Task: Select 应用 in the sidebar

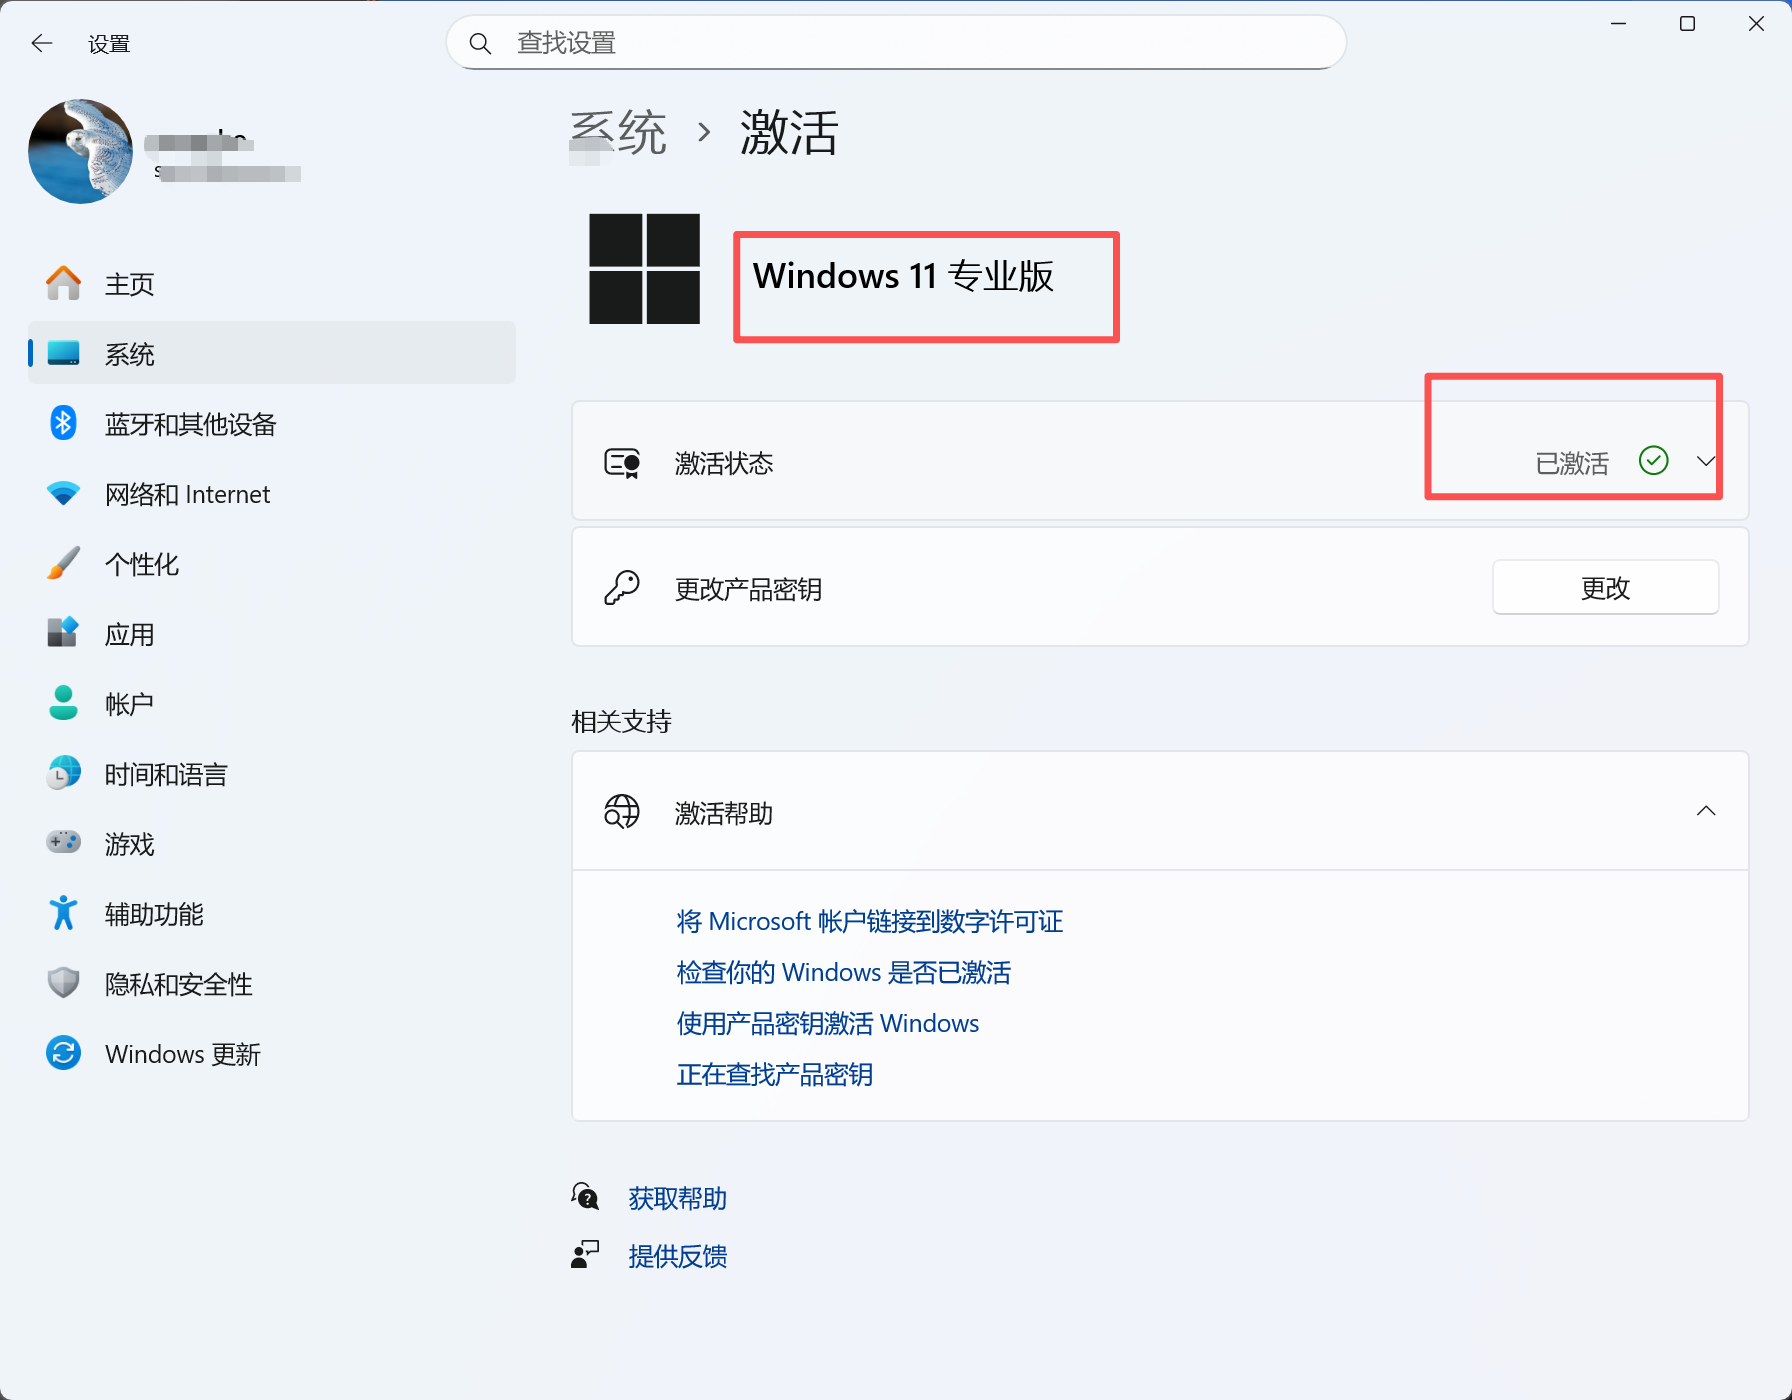Action: point(130,634)
